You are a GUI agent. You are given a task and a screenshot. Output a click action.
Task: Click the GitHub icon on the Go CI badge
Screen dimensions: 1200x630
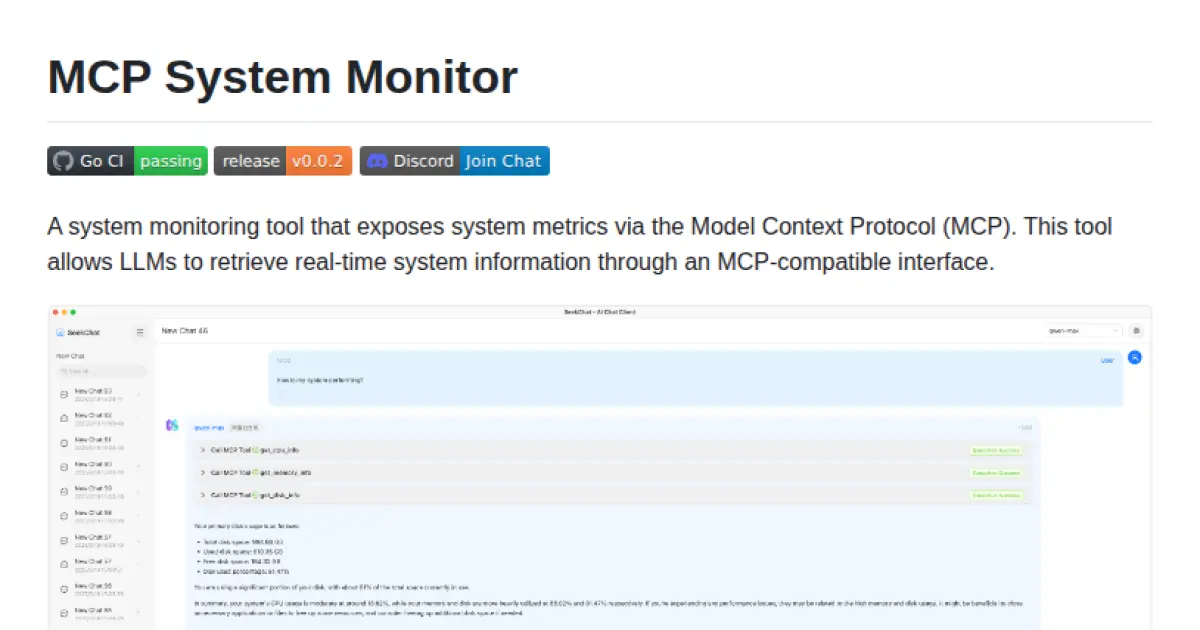63,160
